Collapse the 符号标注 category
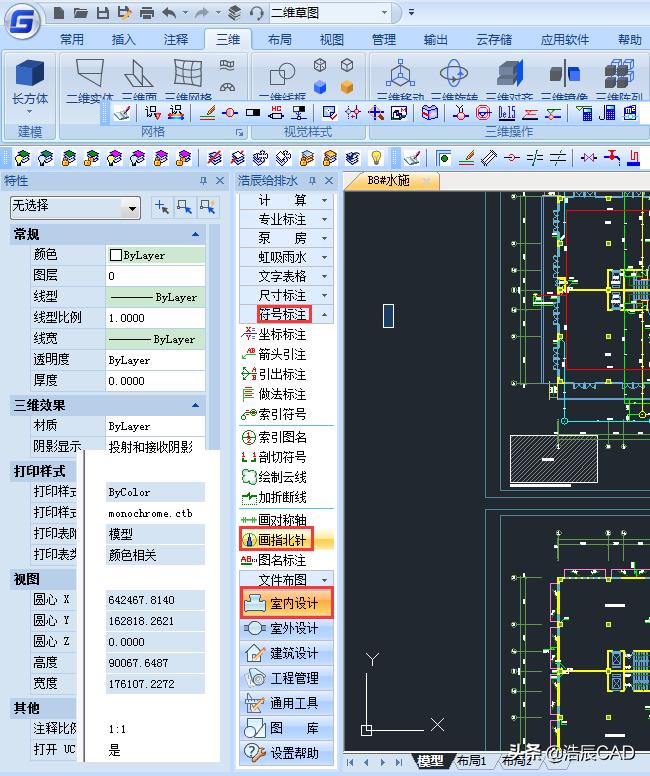The image size is (650, 776). 324,314
